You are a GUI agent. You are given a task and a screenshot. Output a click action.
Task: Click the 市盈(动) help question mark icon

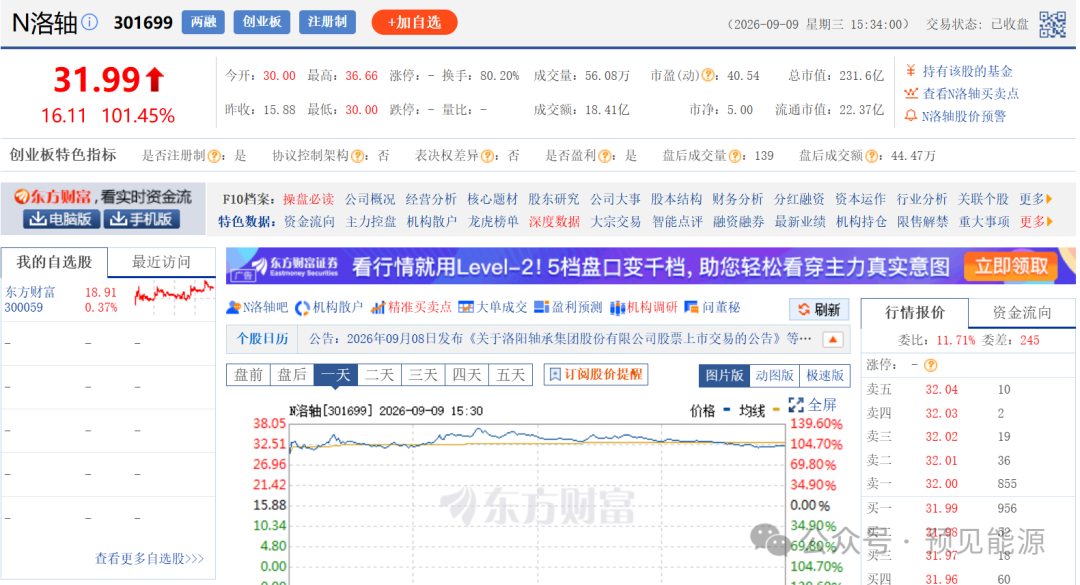point(707,76)
